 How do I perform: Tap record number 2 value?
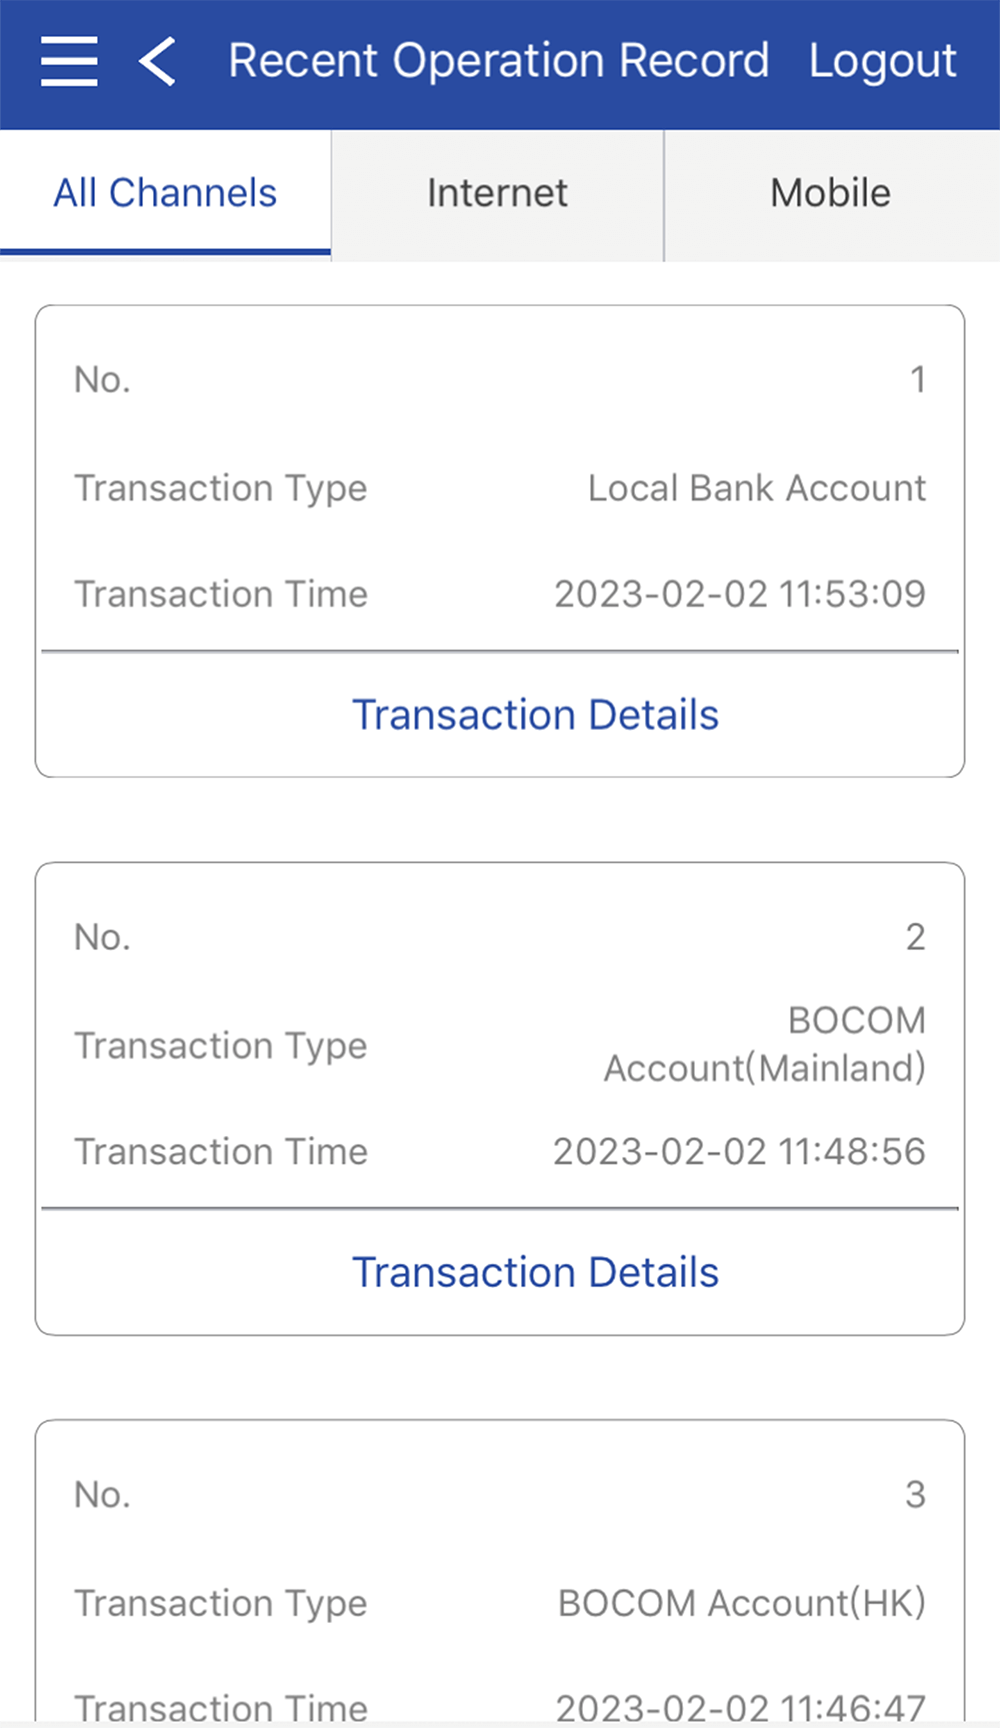pyautogui.click(x=915, y=938)
